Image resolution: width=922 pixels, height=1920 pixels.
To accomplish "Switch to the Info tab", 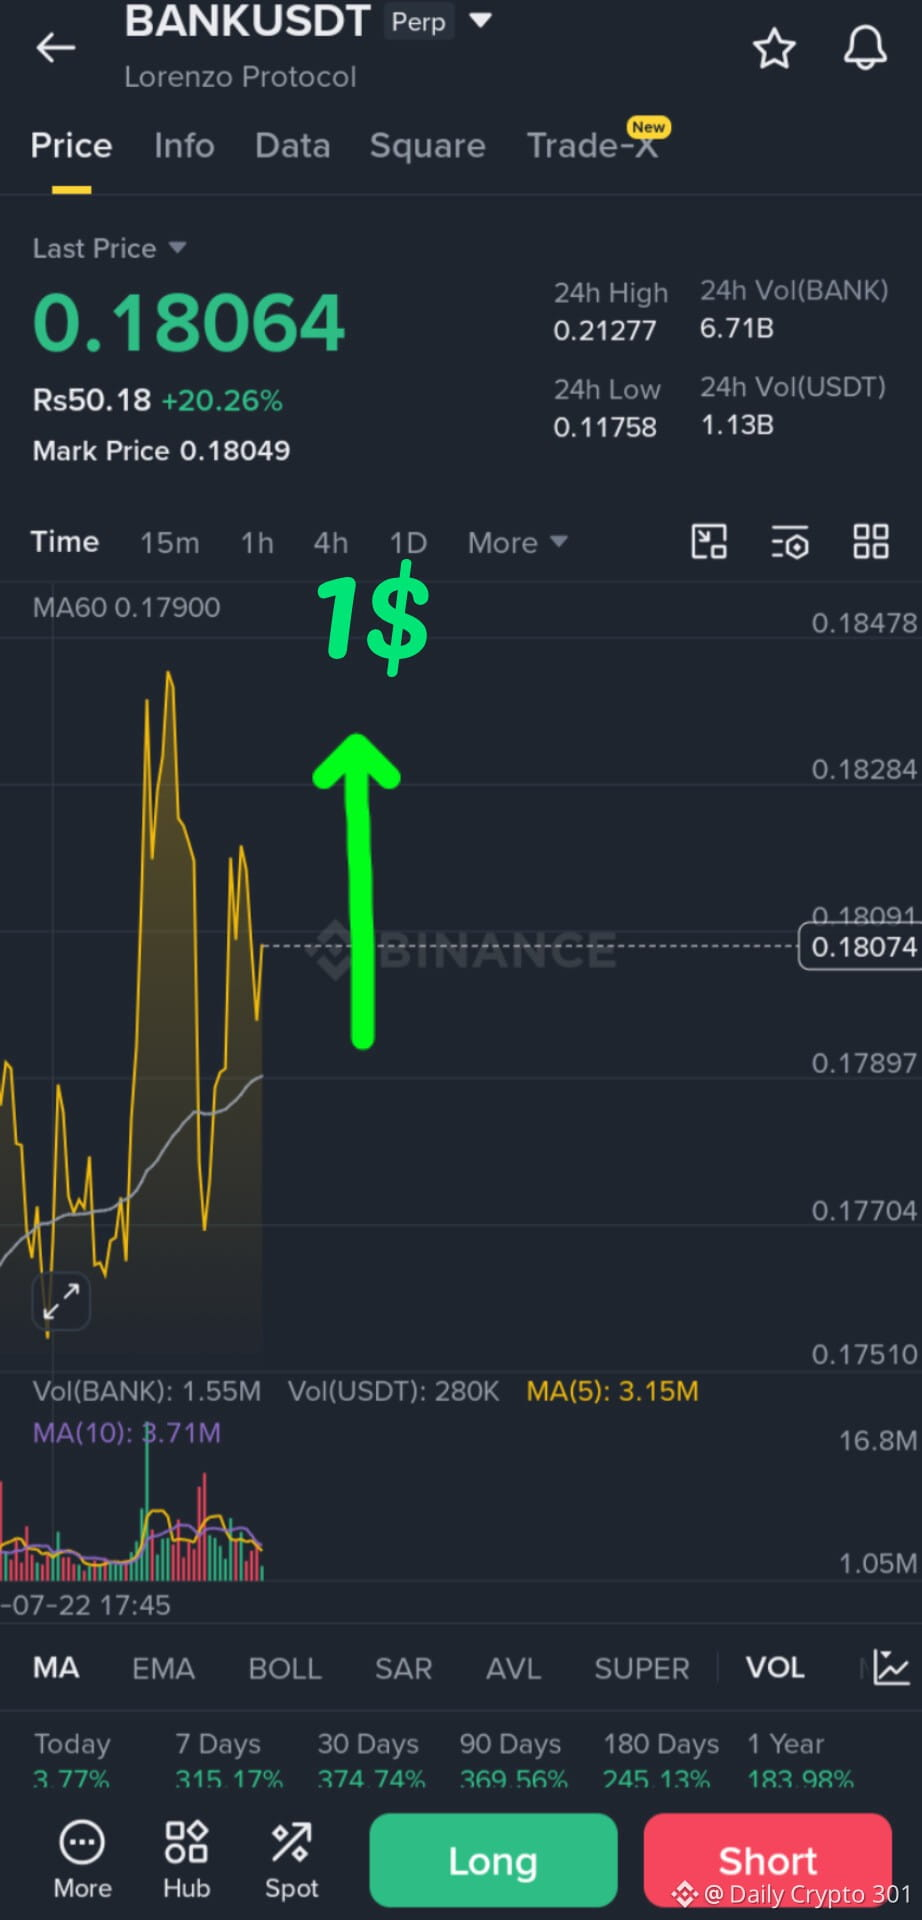I will pyautogui.click(x=184, y=146).
